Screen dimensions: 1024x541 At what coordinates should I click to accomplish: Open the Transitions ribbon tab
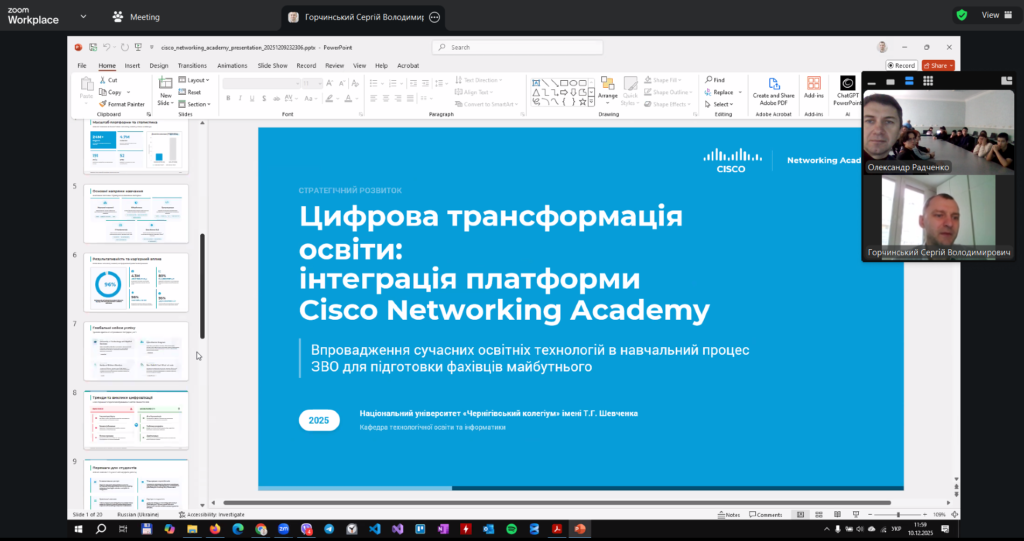coord(192,65)
